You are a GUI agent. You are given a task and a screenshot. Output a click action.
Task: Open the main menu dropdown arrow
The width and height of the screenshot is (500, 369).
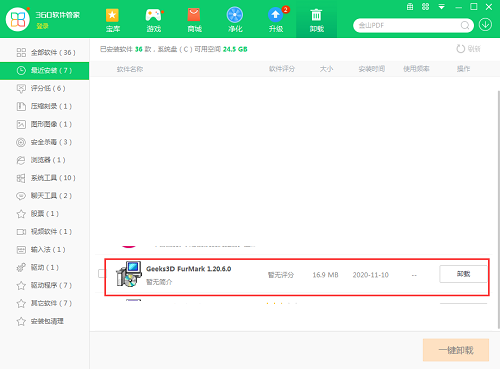(441, 7)
